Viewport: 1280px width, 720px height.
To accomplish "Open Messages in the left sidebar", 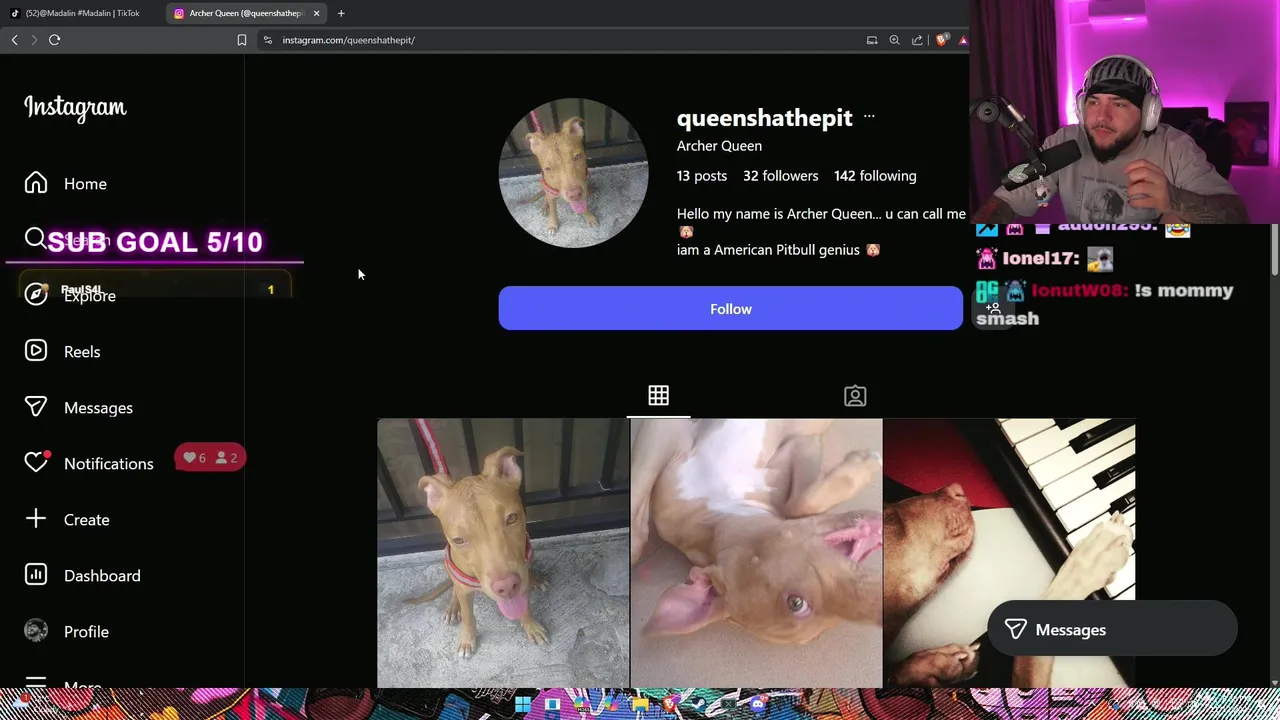I will point(78,408).
